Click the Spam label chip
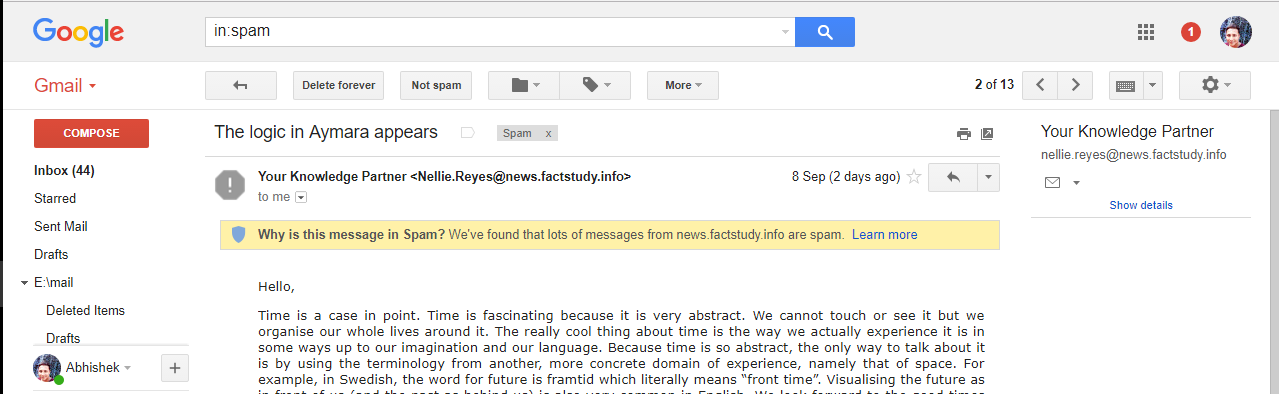The image size is (1279, 394). (x=517, y=133)
